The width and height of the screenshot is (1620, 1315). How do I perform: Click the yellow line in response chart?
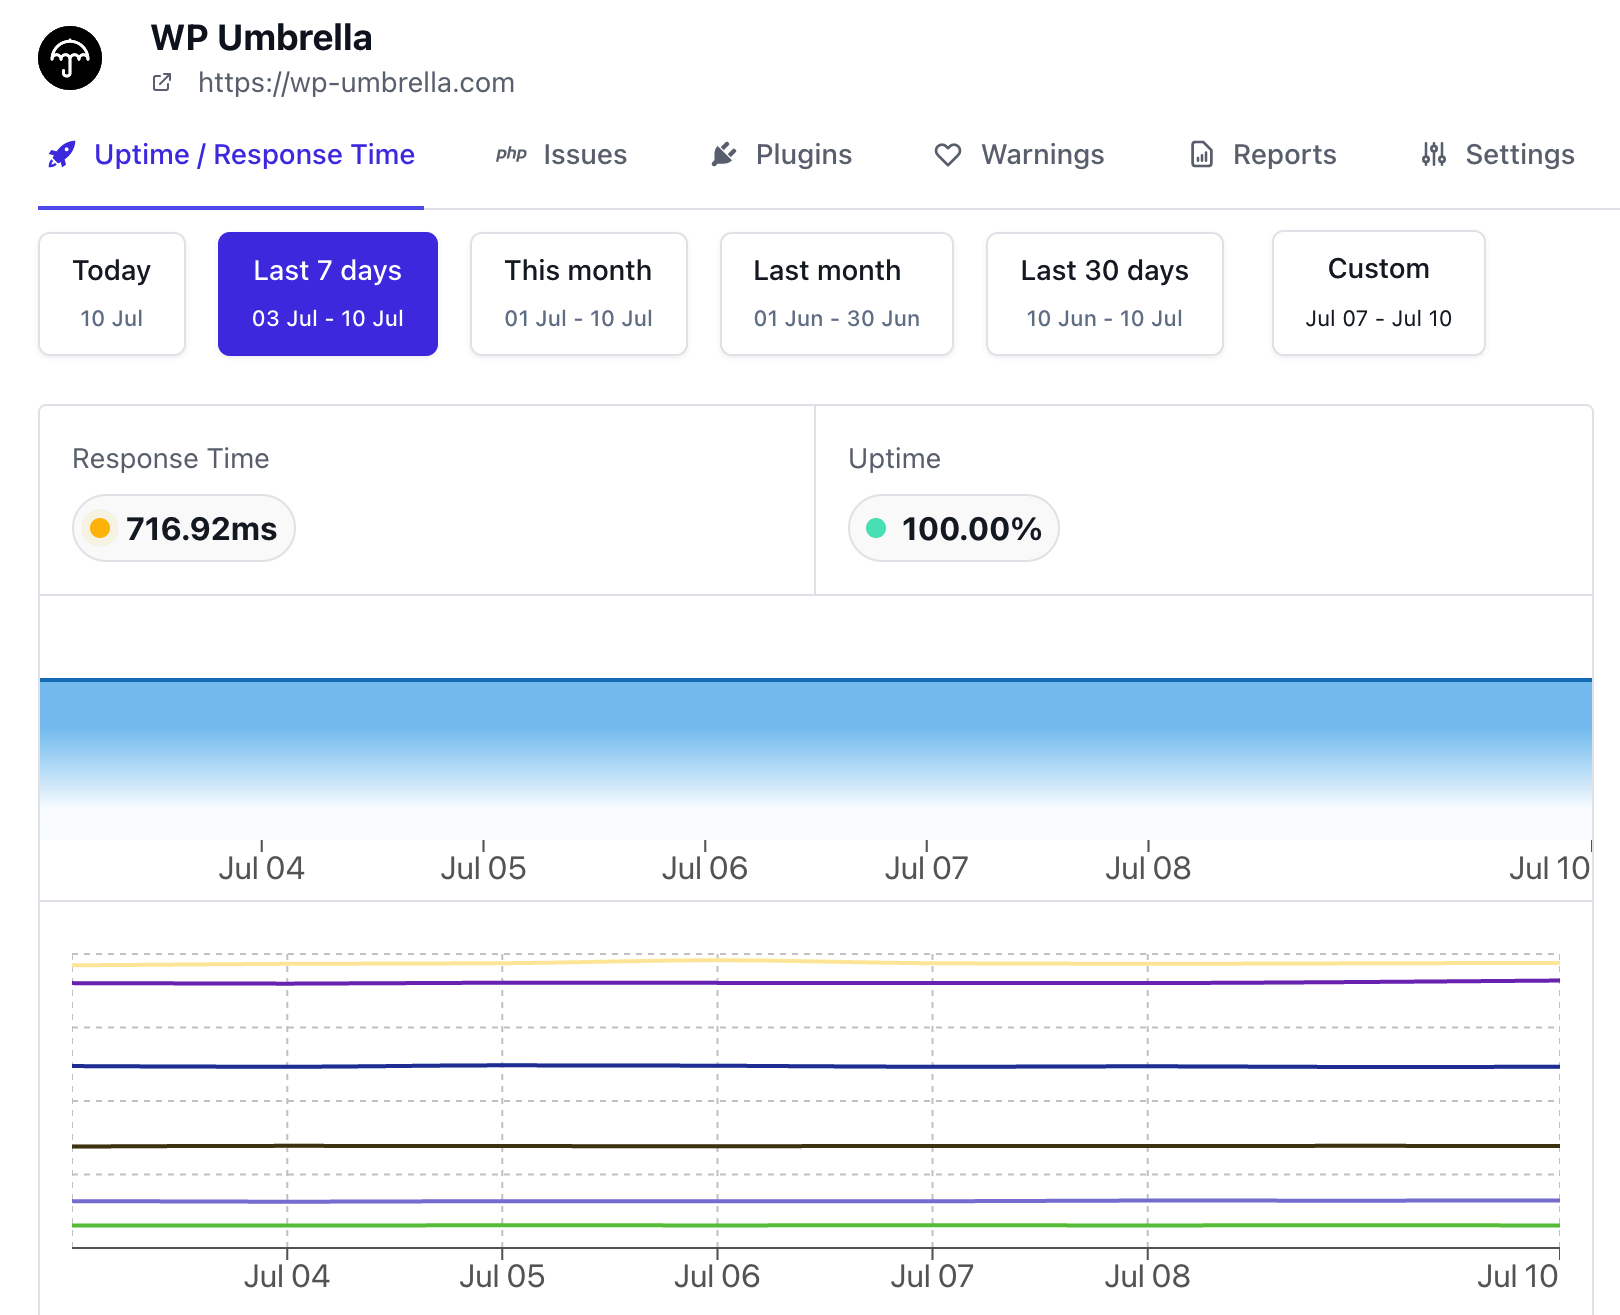coord(816,962)
